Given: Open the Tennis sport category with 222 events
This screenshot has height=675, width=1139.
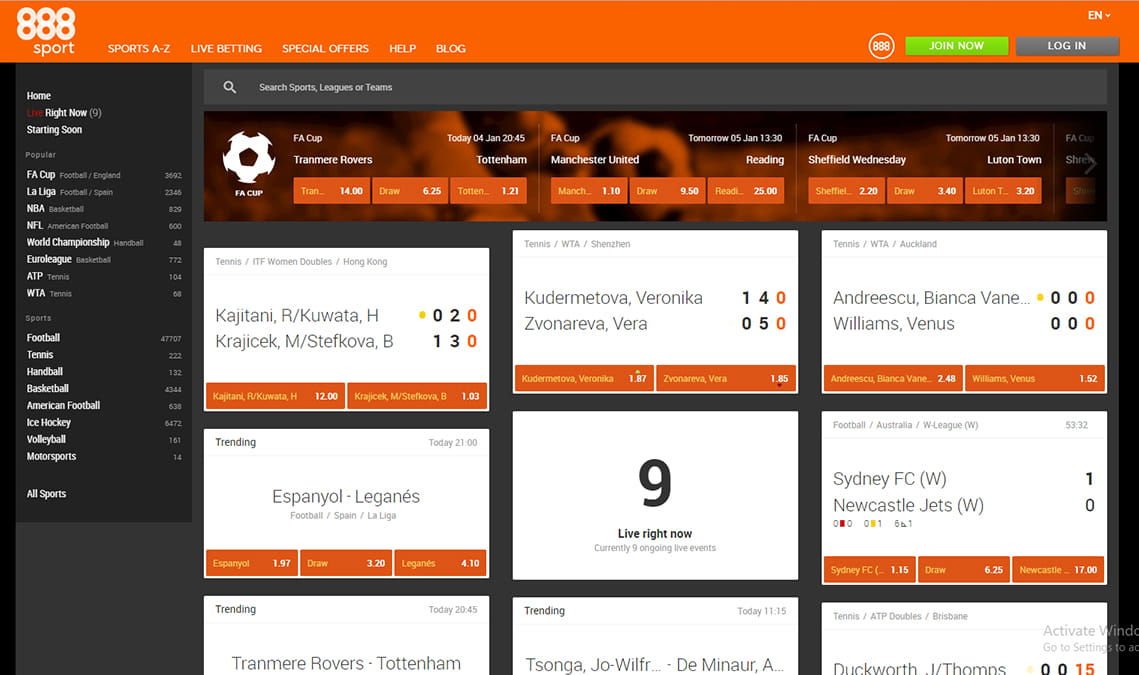Looking at the screenshot, I should tap(104, 355).
